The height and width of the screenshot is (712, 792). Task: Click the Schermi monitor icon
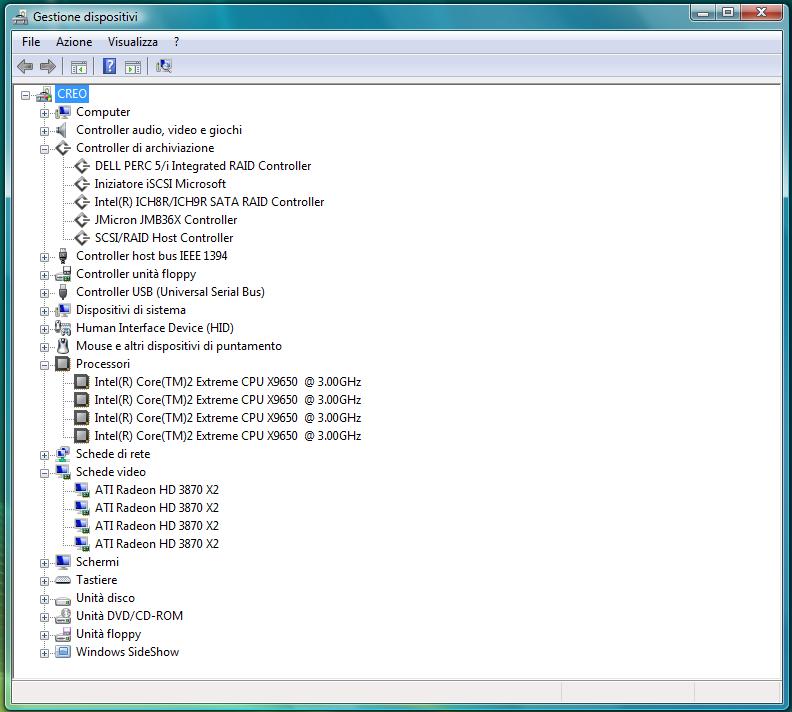63,562
